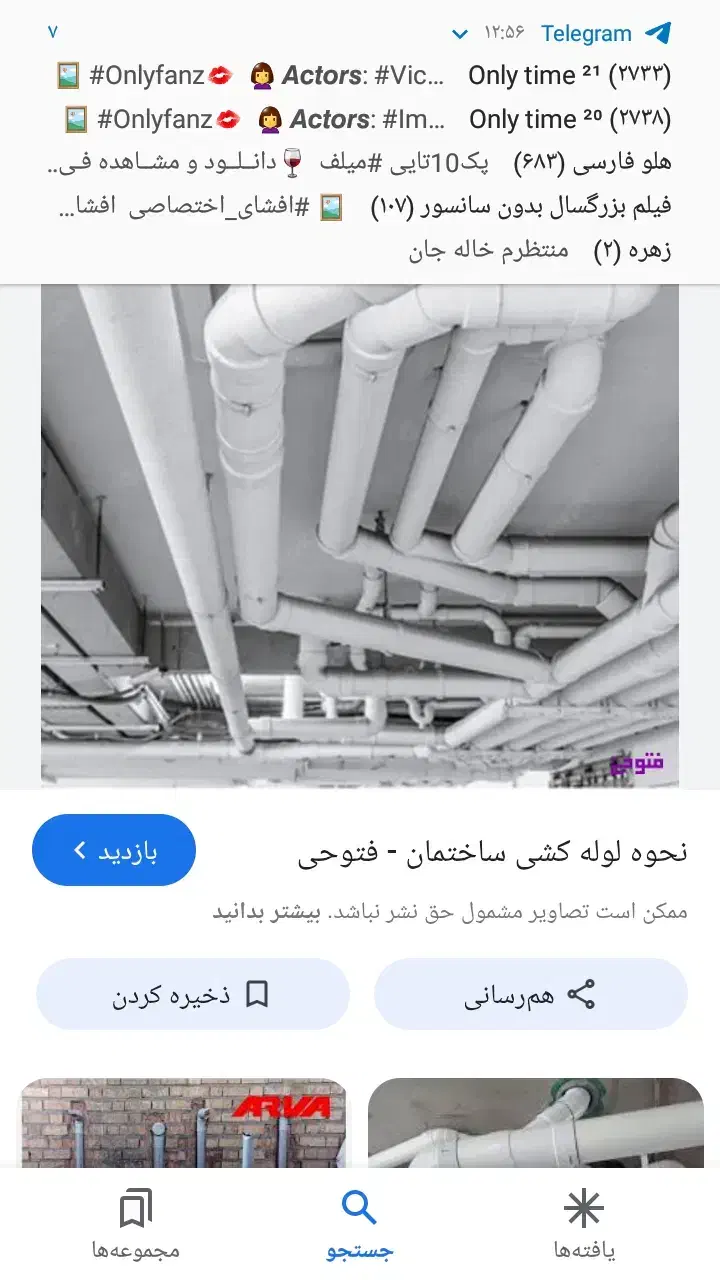This screenshot has height=1280, width=720.
Task: Tap the بازدید visit button
Action: click(x=114, y=850)
